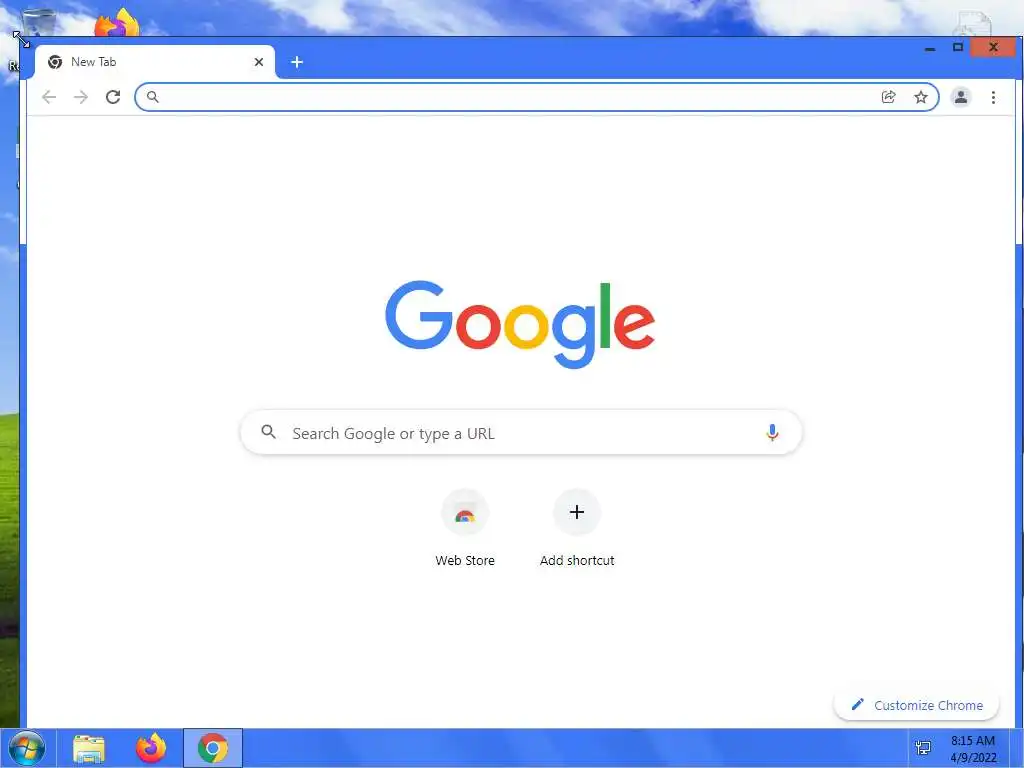The image size is (1024, 768).
Task: Click the network tray icon
Action: coord(923,748)
